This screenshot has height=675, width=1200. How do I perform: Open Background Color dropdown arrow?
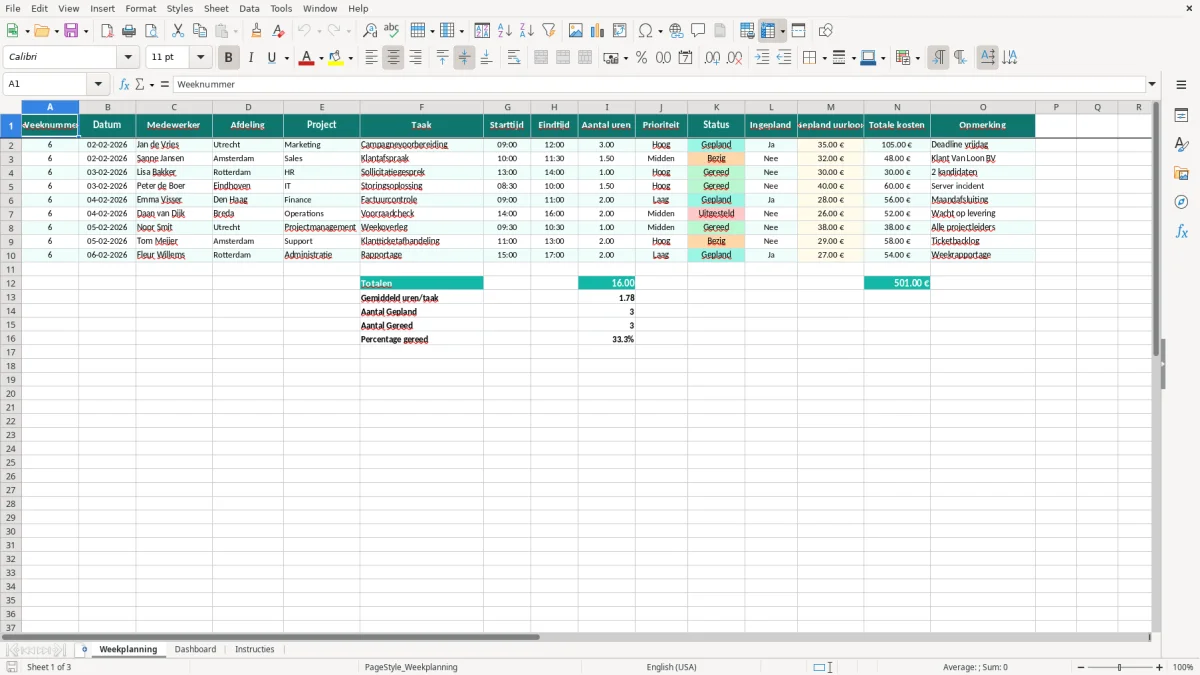click(350, 58)
